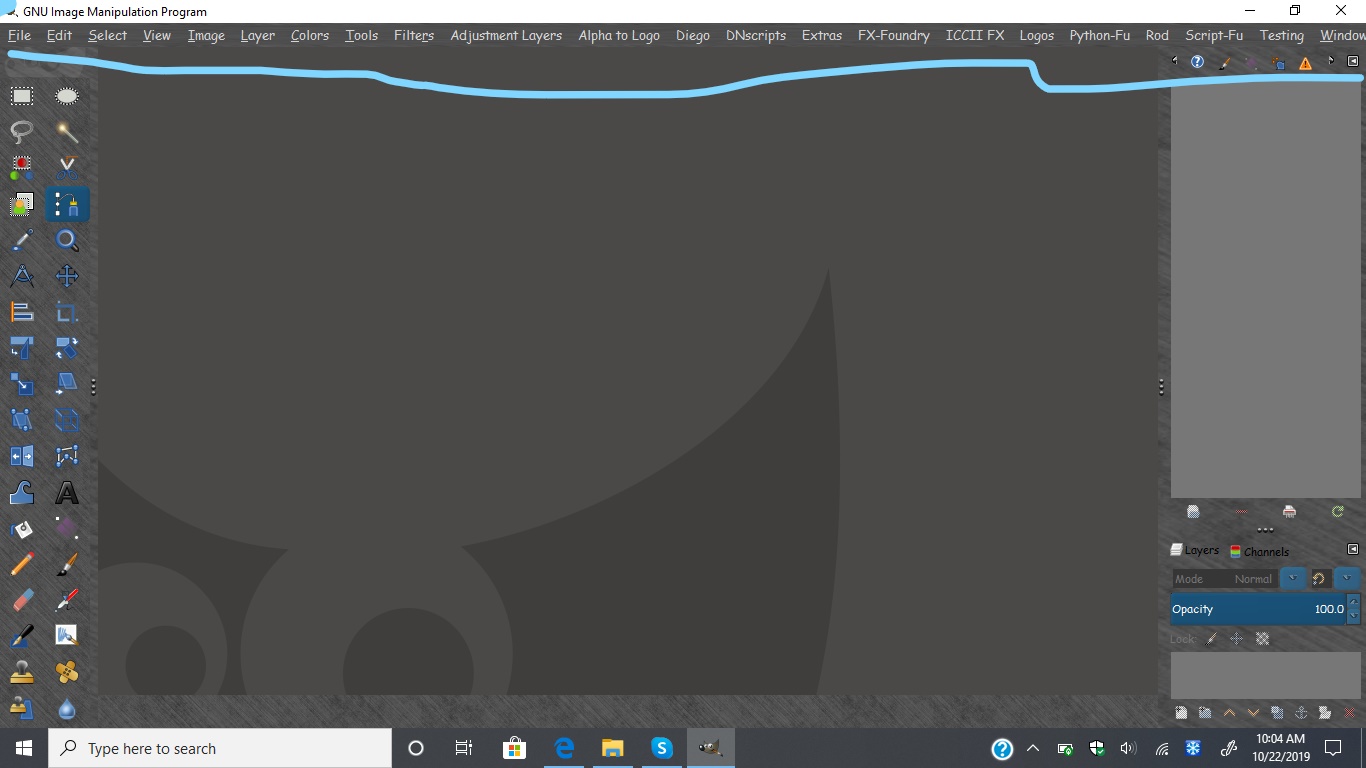The height and width of the screenshot is (768, 1366).
Task: Select the Heal bandage tool
Action: (67, 672)
